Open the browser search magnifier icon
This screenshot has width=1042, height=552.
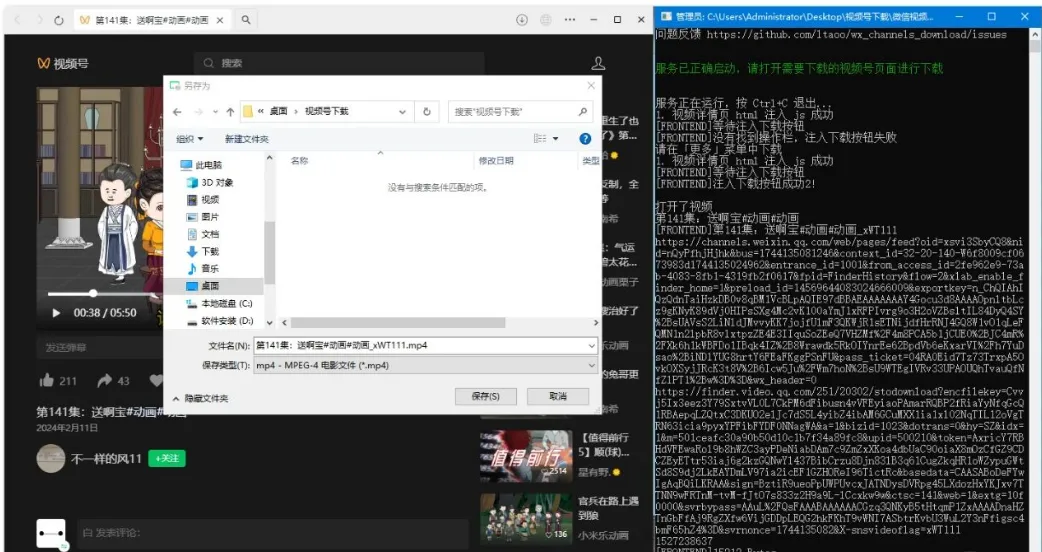pos(246,20)
